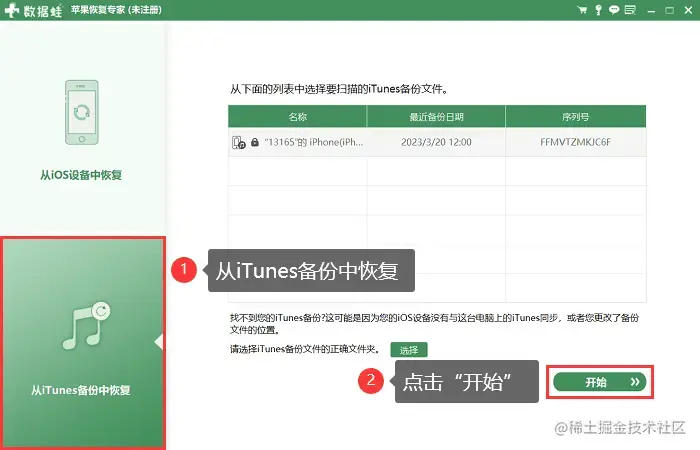
Task: Sort by the 序列号 column header
Action: [575, 117]
